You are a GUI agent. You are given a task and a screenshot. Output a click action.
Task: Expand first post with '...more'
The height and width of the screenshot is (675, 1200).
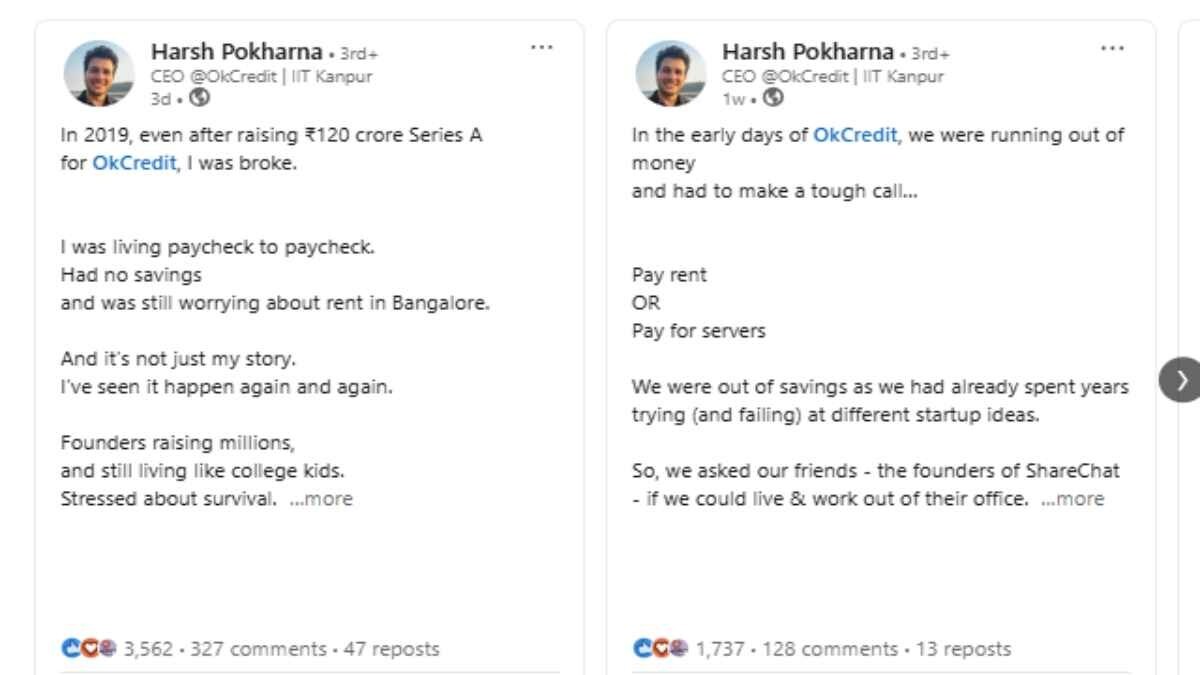321,499
